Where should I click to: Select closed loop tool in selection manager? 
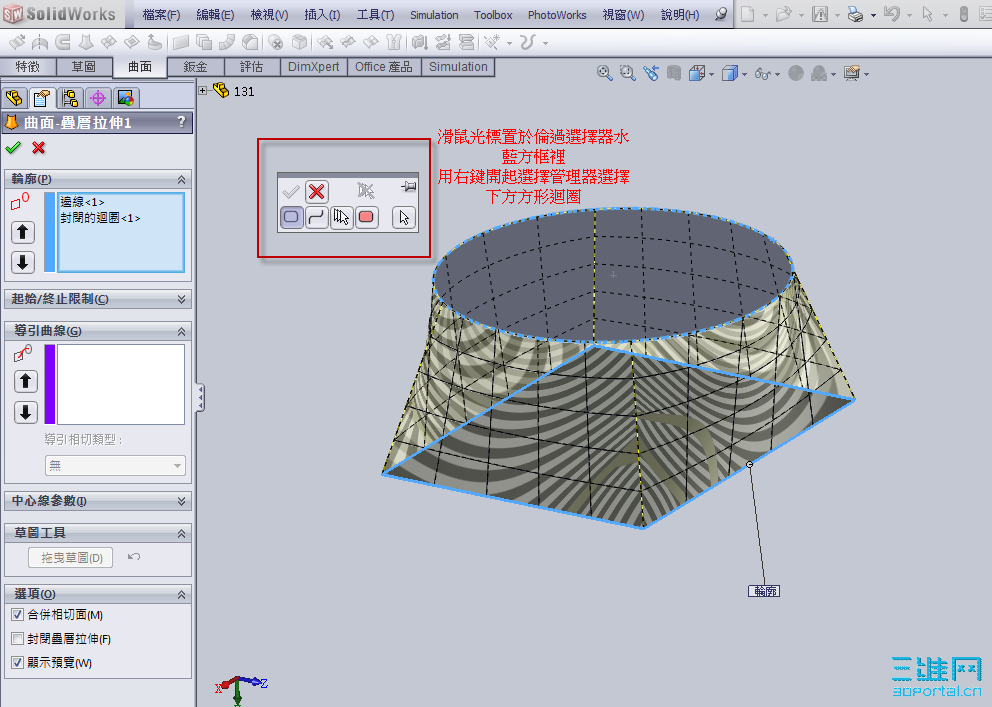(292, 217)
